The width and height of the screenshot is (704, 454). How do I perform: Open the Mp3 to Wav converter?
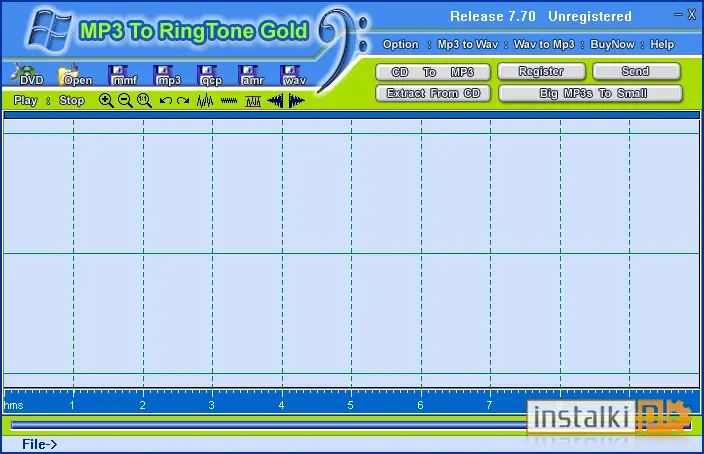(468, 44)
